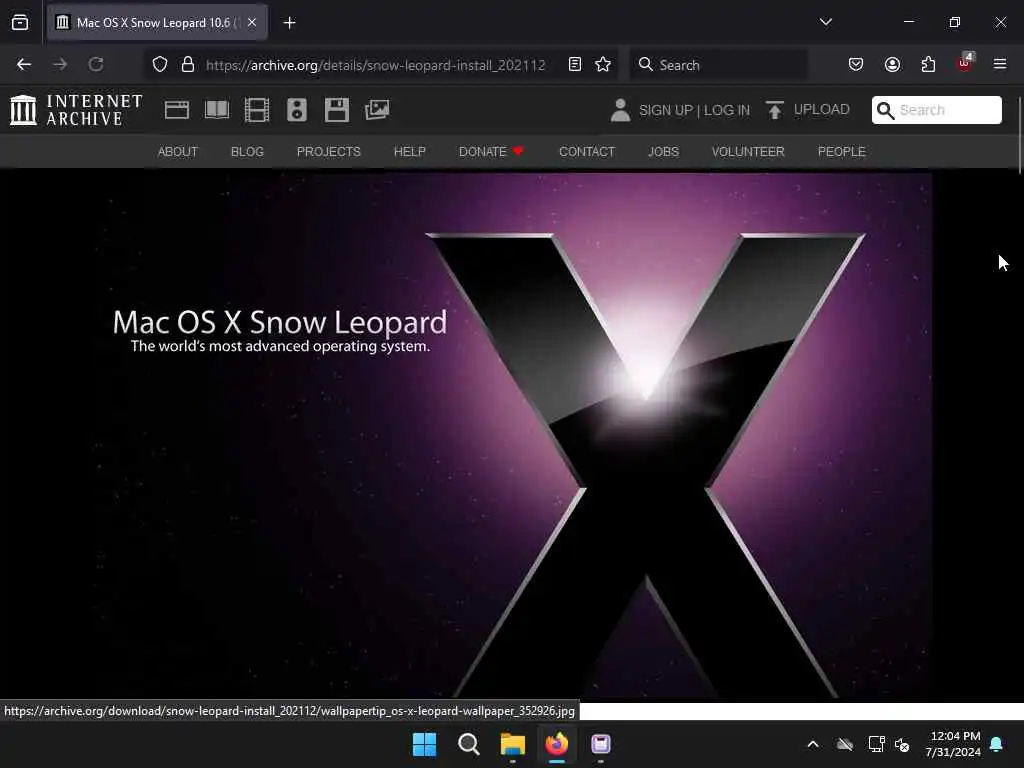This screenshot has width=1024, height=768.
Task: Open the Windows Start menu
Action: point(424,744)
